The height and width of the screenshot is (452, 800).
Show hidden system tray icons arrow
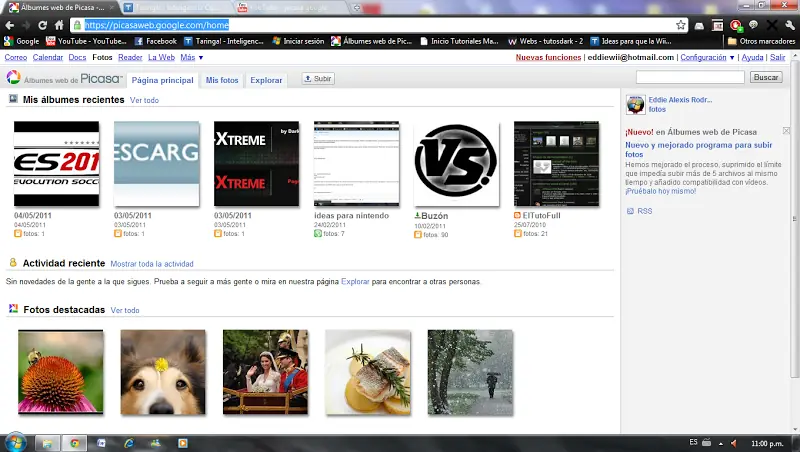(720, 443)
